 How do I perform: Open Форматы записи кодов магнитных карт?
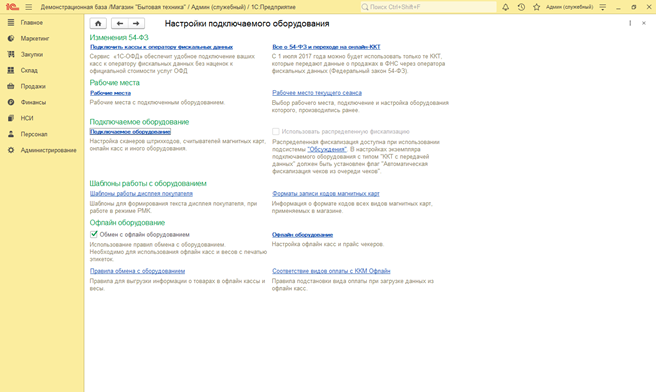pyautogui.click(x=325, y=194)
